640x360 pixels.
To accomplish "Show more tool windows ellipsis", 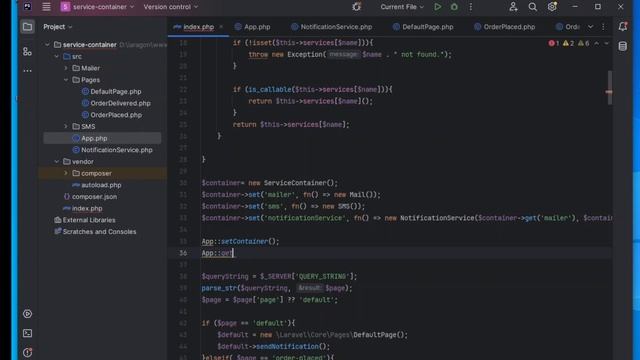I will [x=27, y=71].
